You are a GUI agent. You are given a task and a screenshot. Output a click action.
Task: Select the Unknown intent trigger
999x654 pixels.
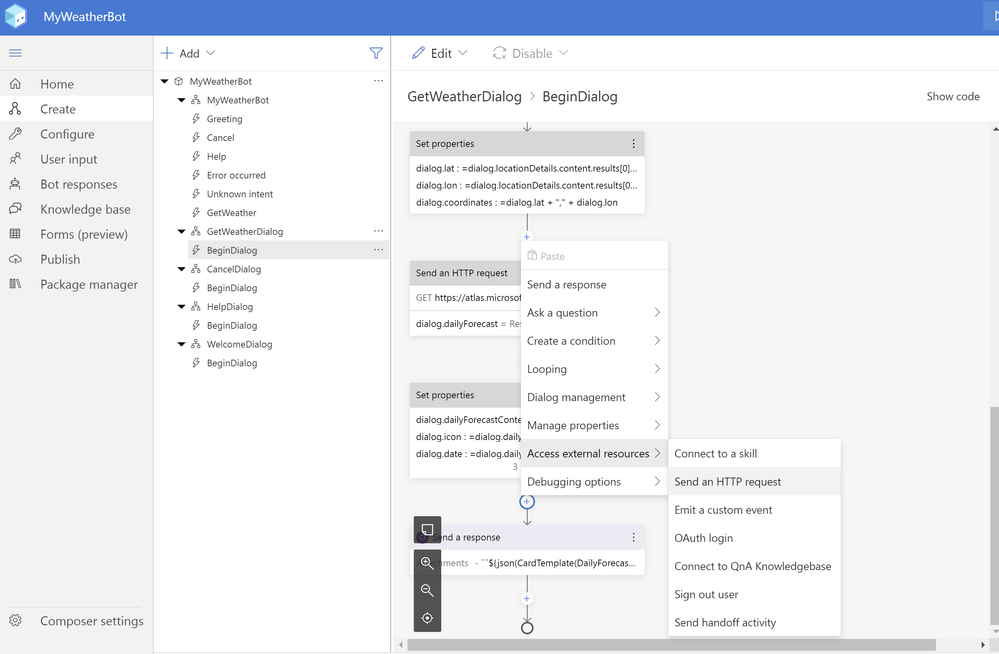(x=240, y=194)
